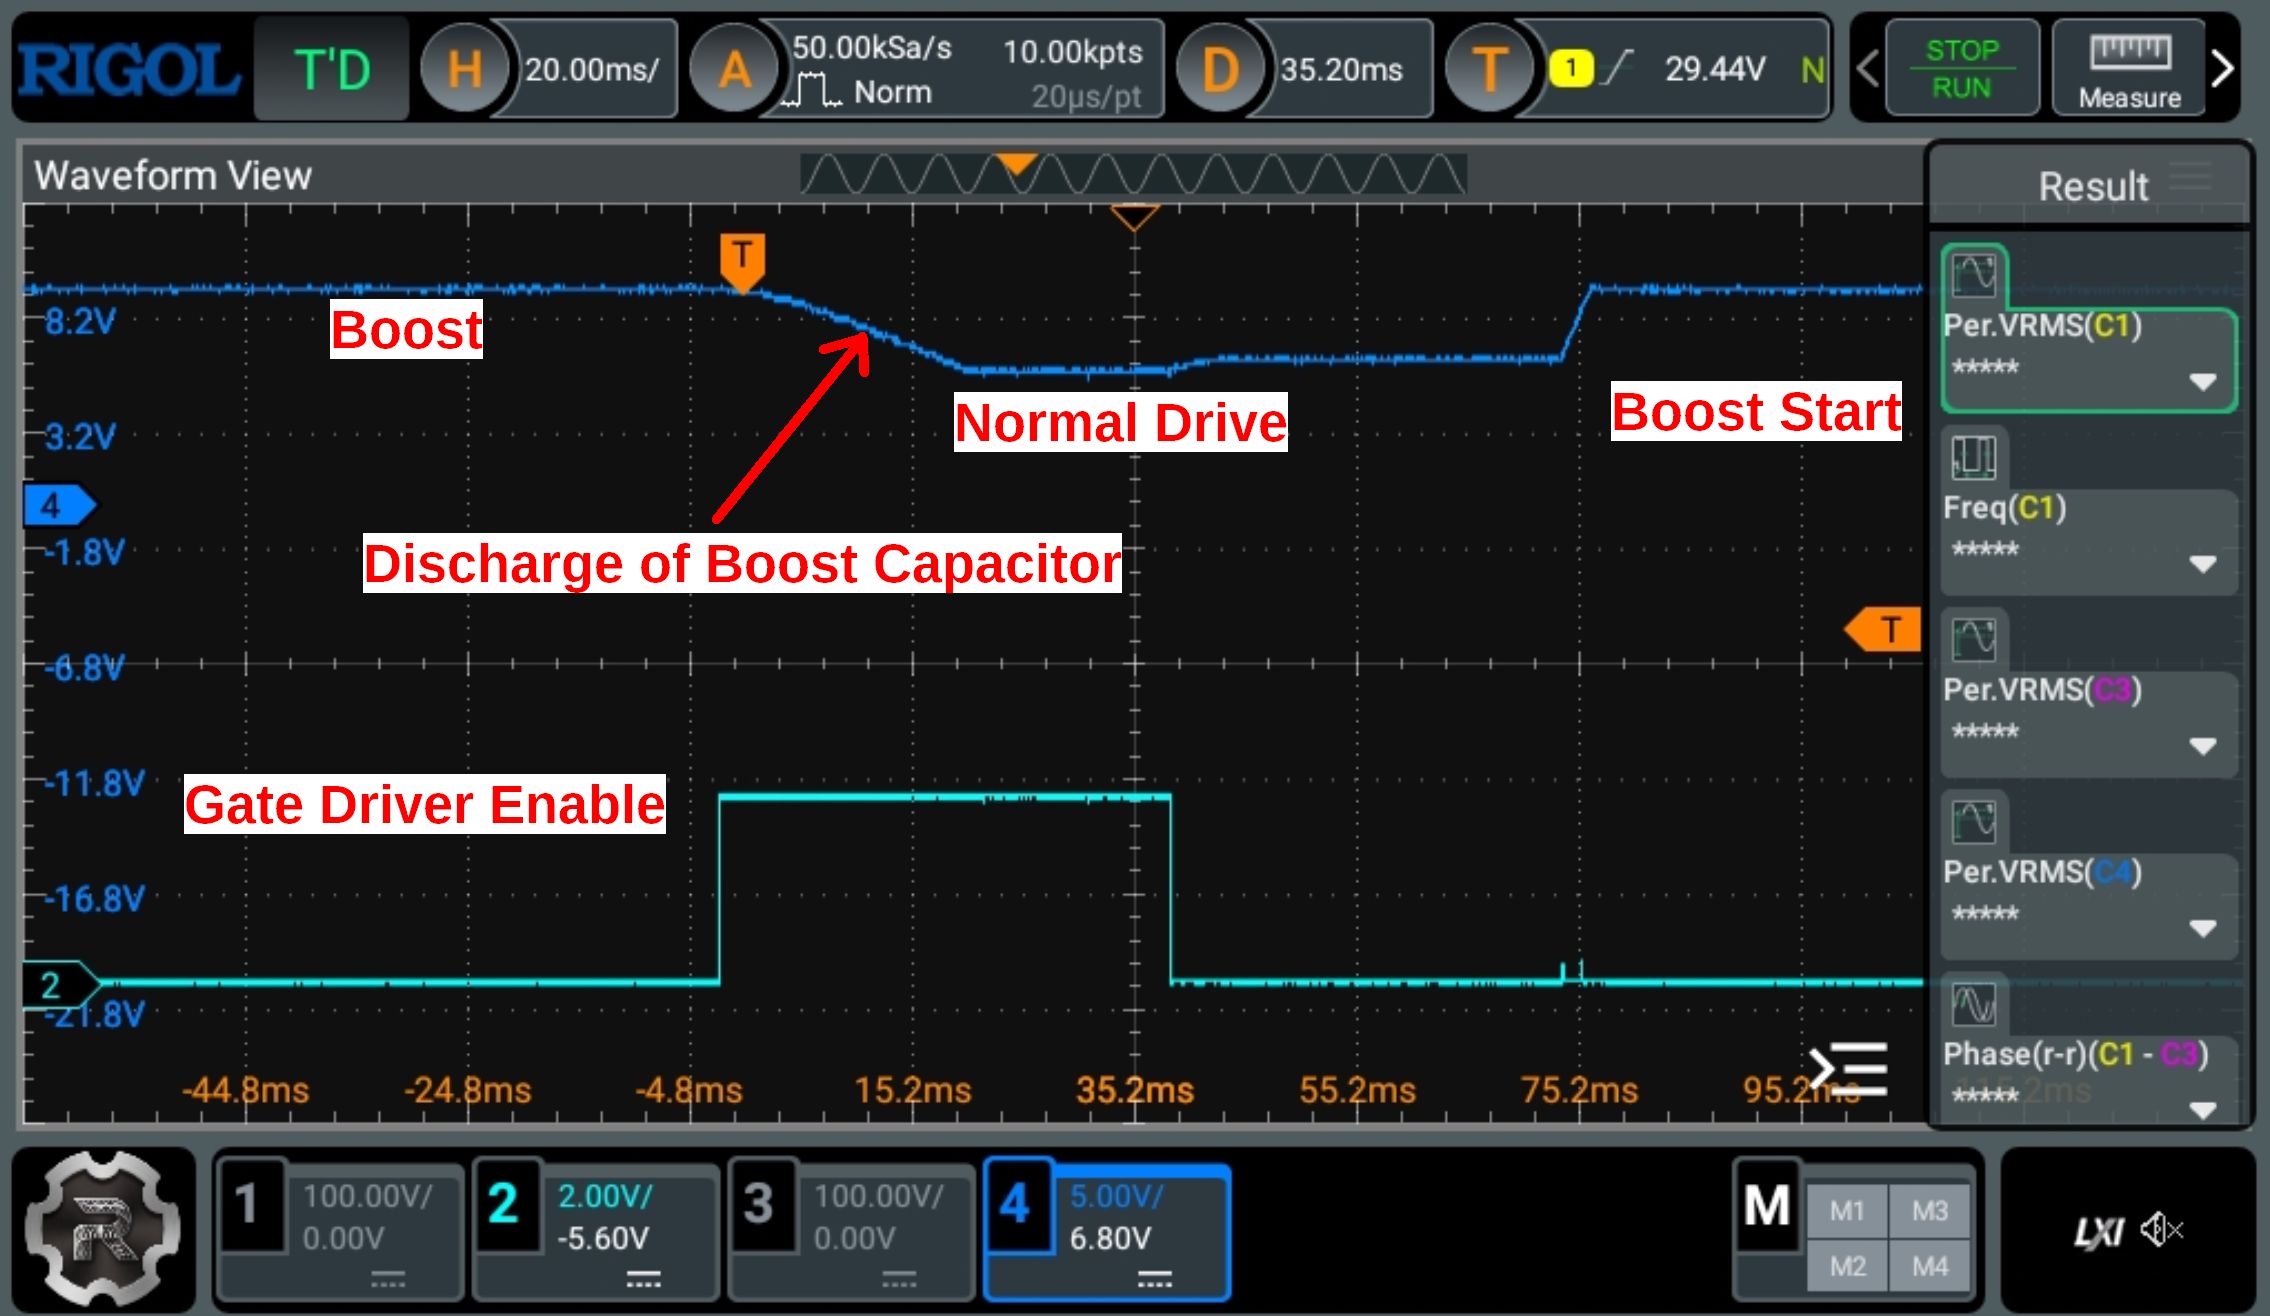Expand the Freq(C1) measurement dropdown
The image size is (2270, 1316).
coord(2202,564)
